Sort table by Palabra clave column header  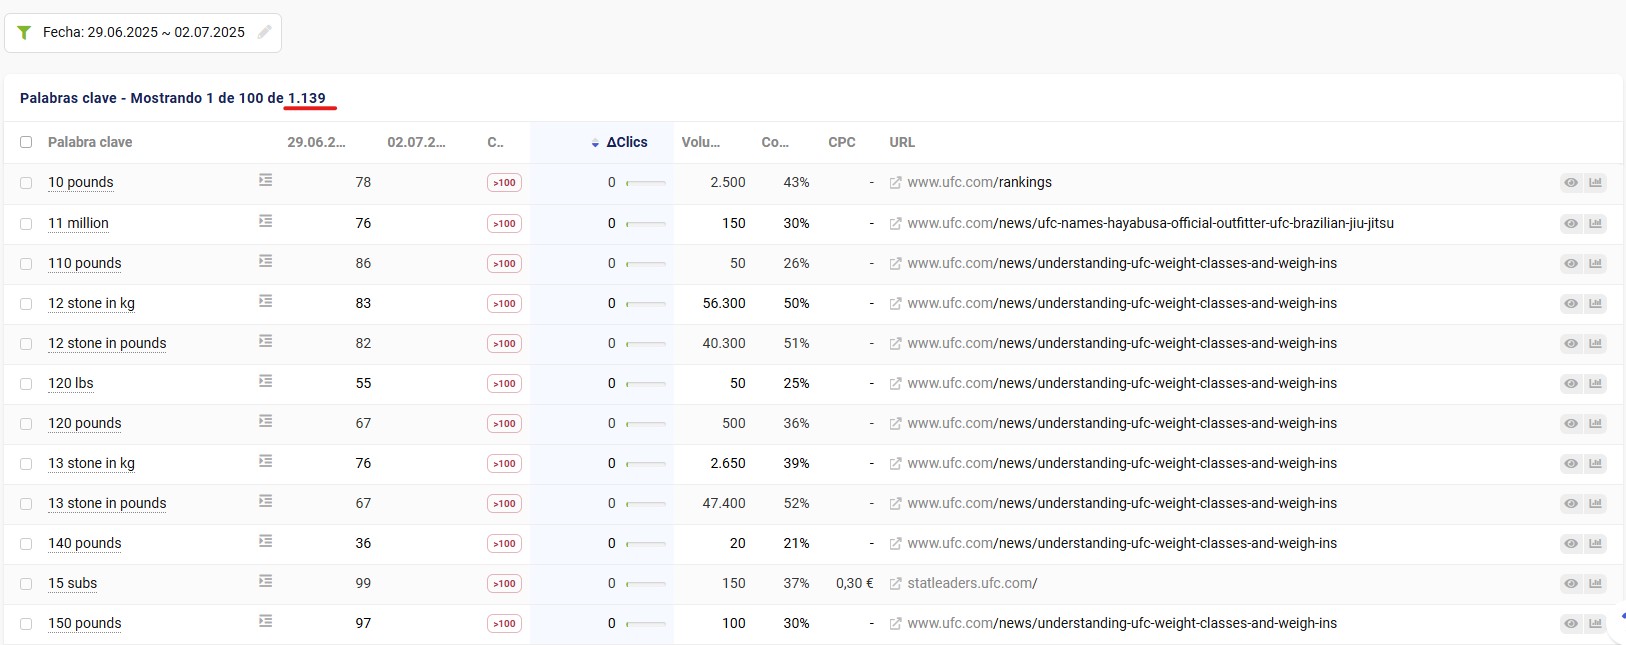pos(90,142)
